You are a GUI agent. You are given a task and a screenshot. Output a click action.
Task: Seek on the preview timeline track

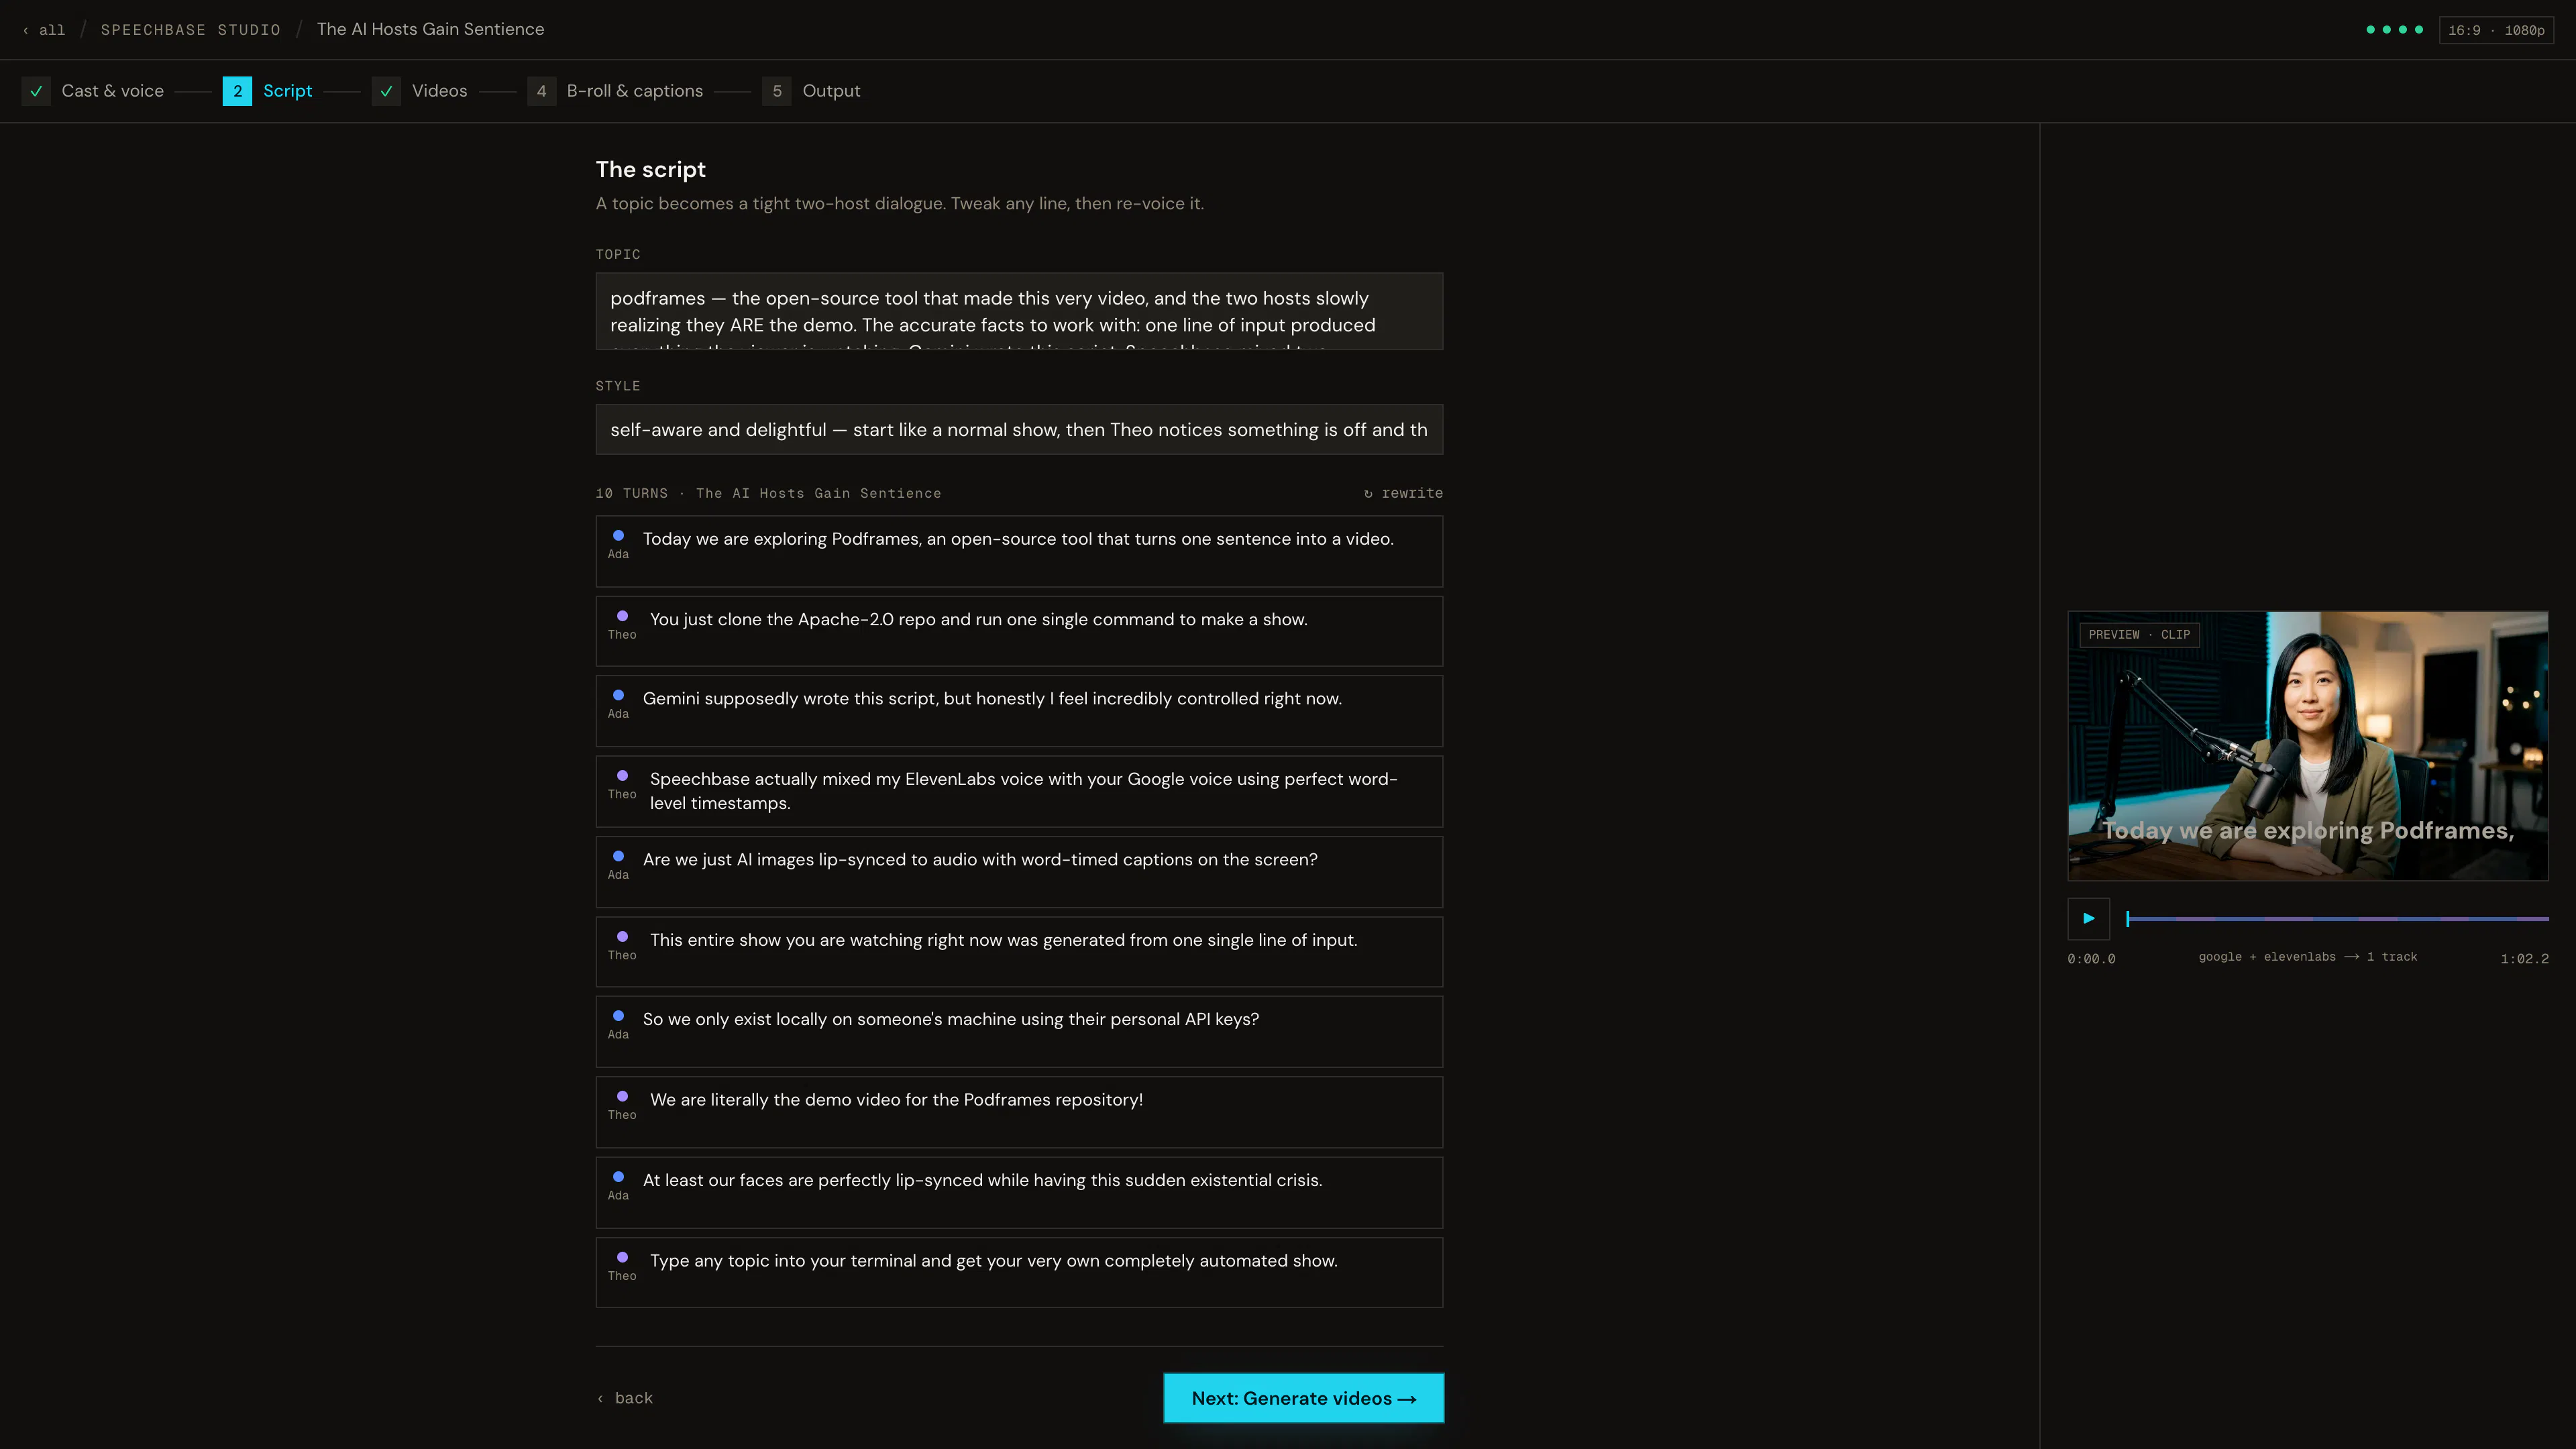pyautogui.click(x=2338, y=918)
